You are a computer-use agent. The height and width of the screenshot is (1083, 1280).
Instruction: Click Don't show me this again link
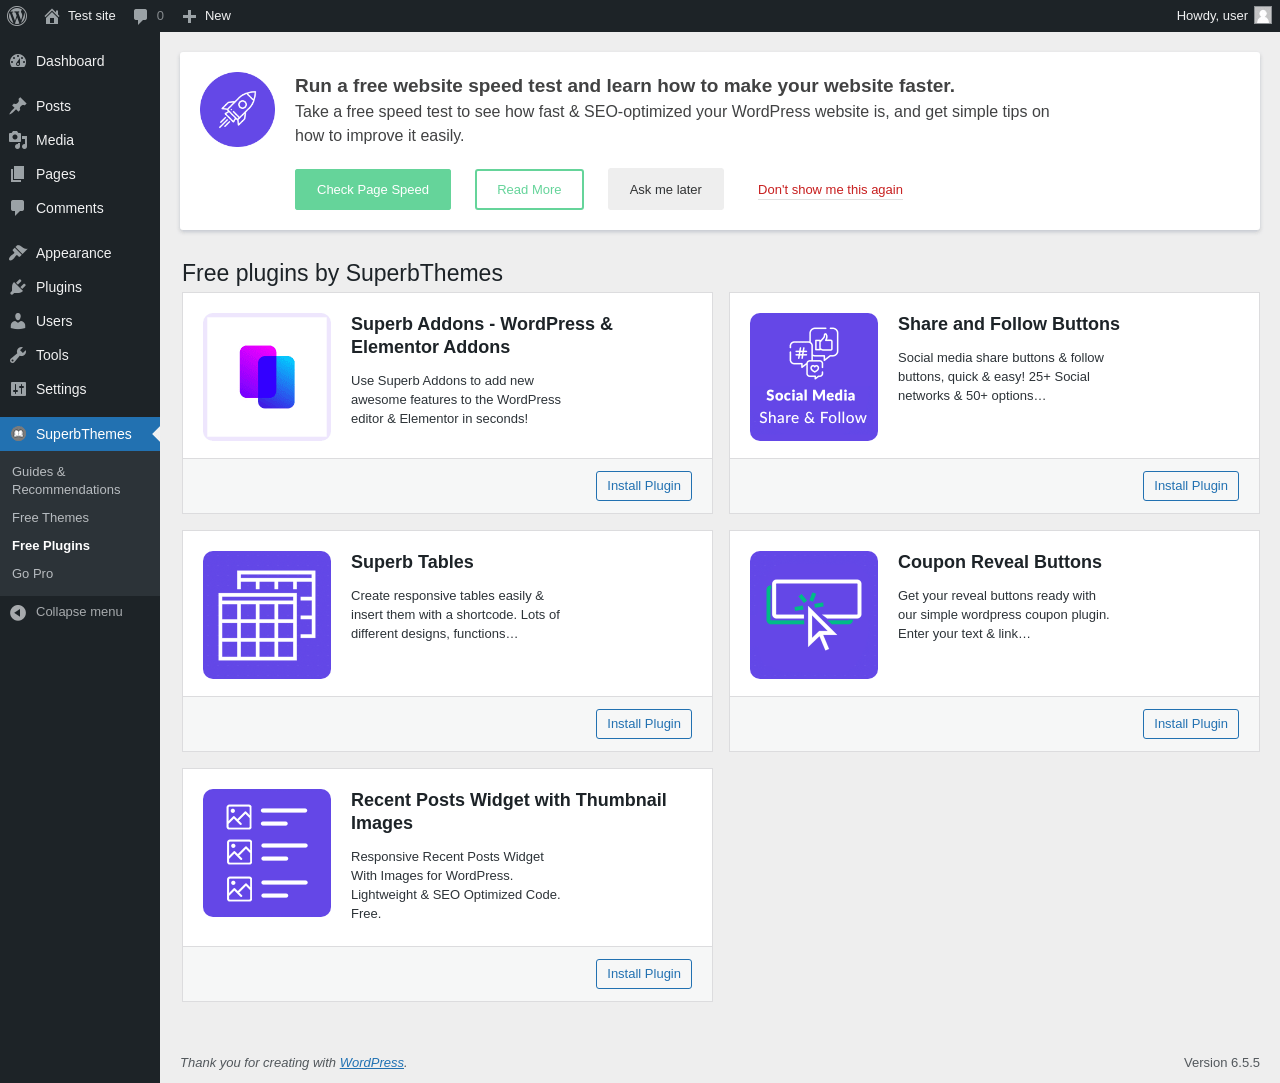point(830,190)
